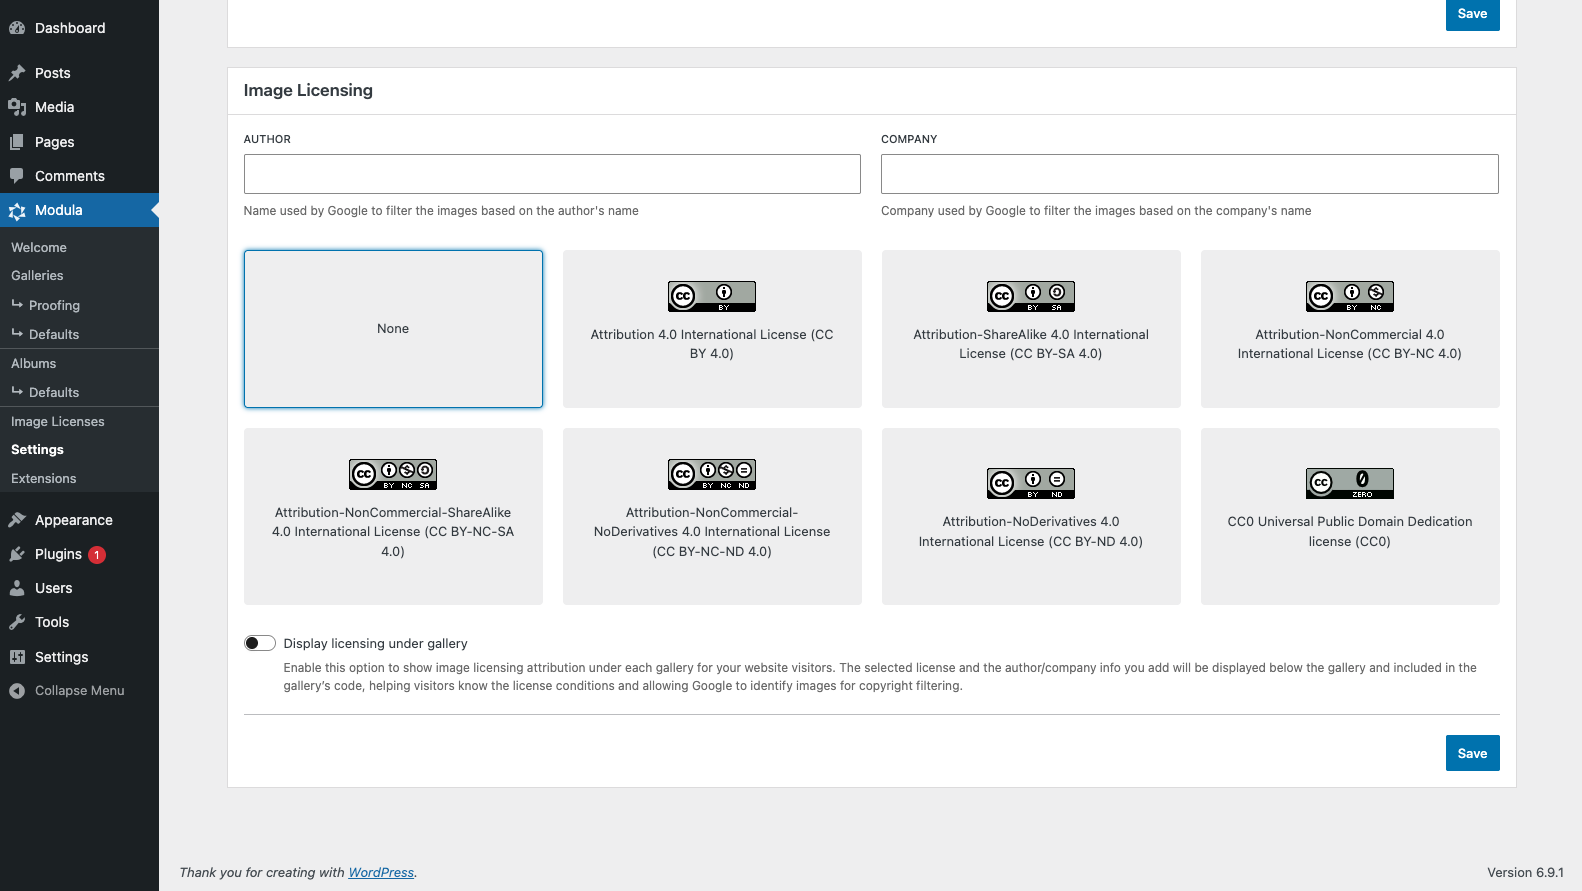Open the Galleries submenu item
This screenshot has width=1582, height=891.
(37, 276)
